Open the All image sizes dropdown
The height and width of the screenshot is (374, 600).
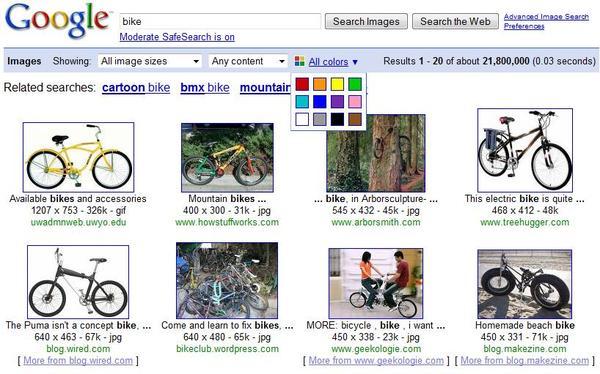150,61
